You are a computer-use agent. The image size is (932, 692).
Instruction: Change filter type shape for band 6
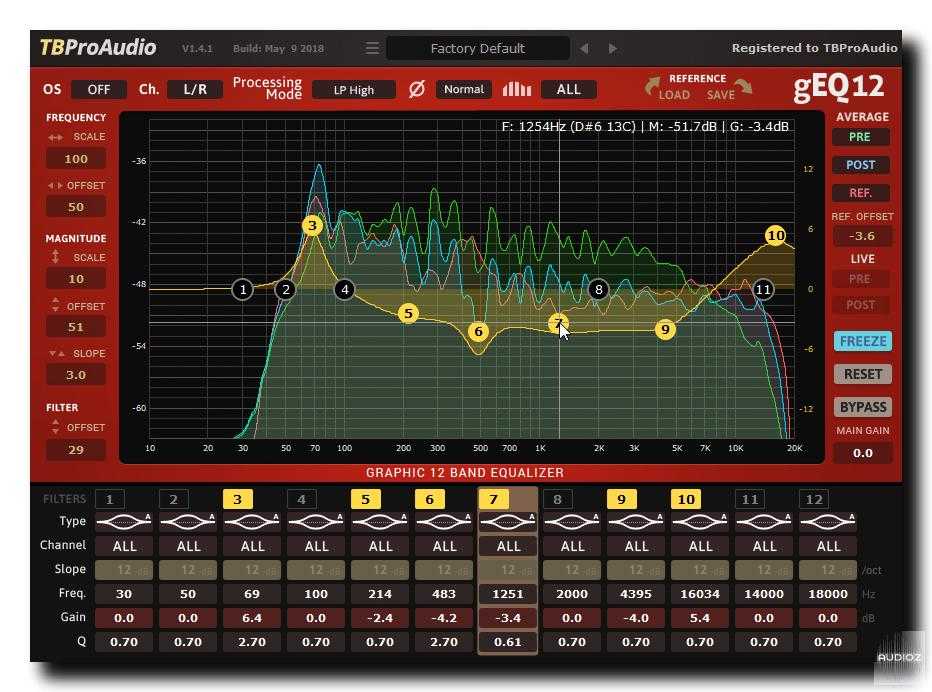[444, 521]
